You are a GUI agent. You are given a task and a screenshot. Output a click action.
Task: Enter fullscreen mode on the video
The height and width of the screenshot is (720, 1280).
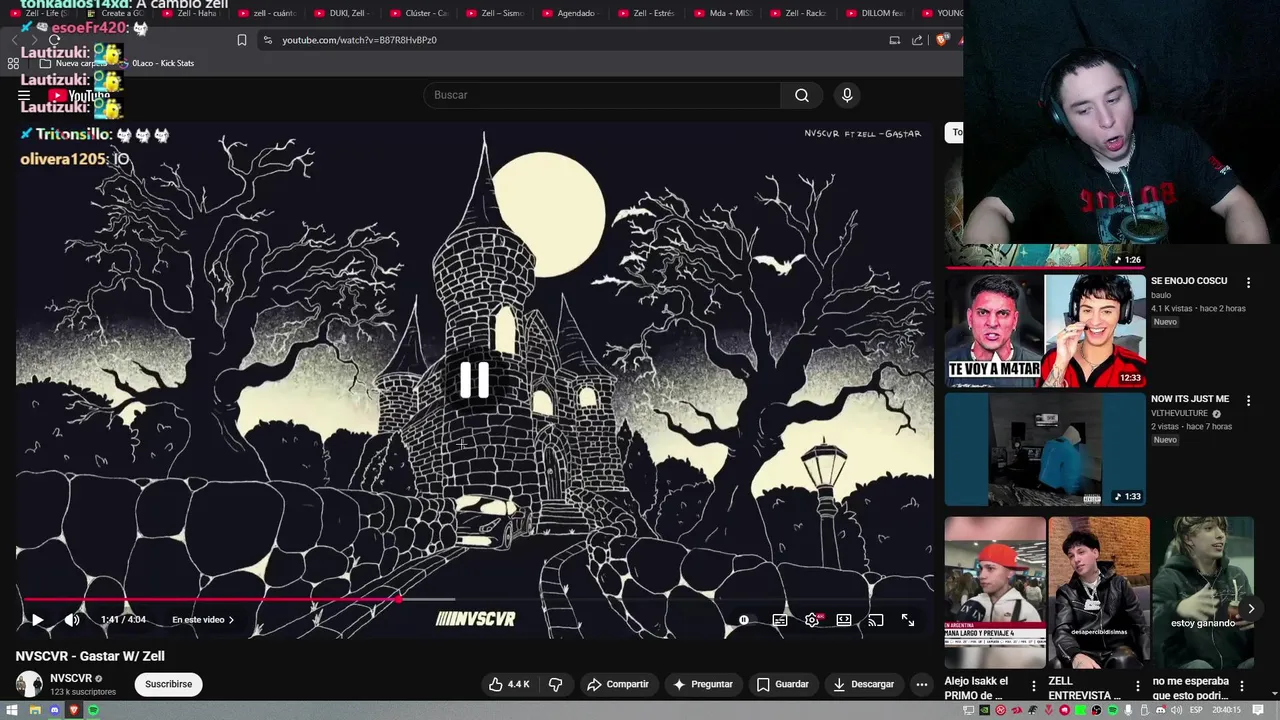[908, 620]
